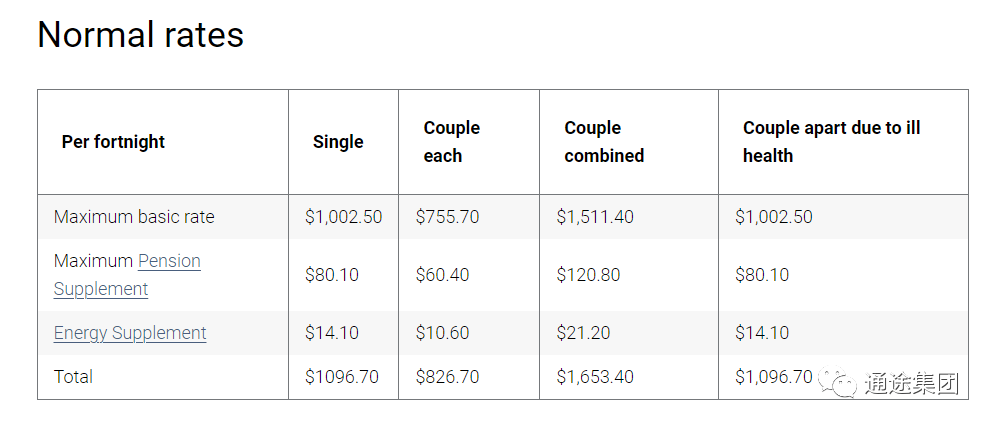Image resolution: width=992 pixels, height=427 pixels.
Task: Click the Couple combined column header
Action: pos(604,142)
